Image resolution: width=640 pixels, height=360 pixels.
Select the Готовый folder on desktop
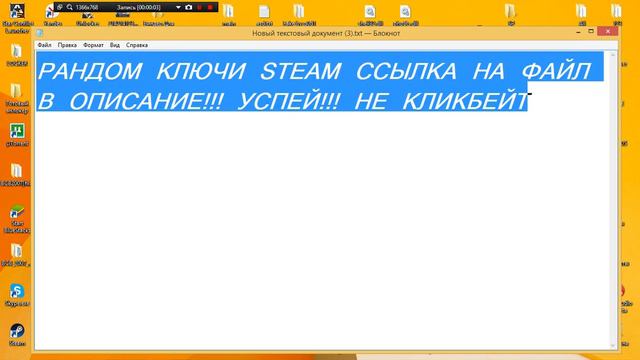(17, 99)
